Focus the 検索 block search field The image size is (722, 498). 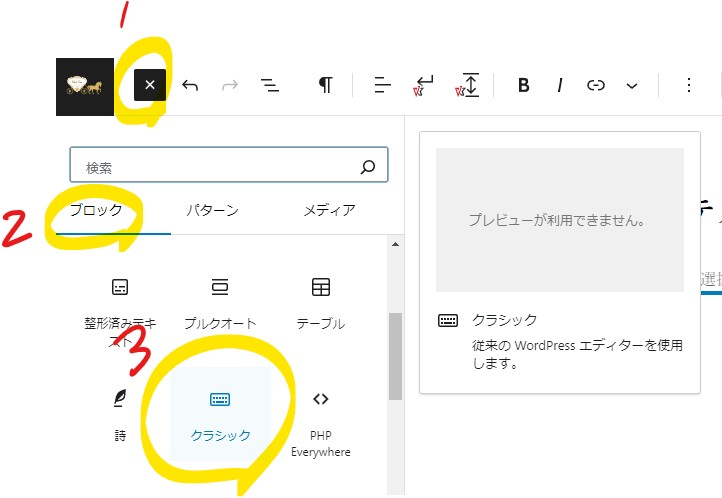tap(229, 165)
